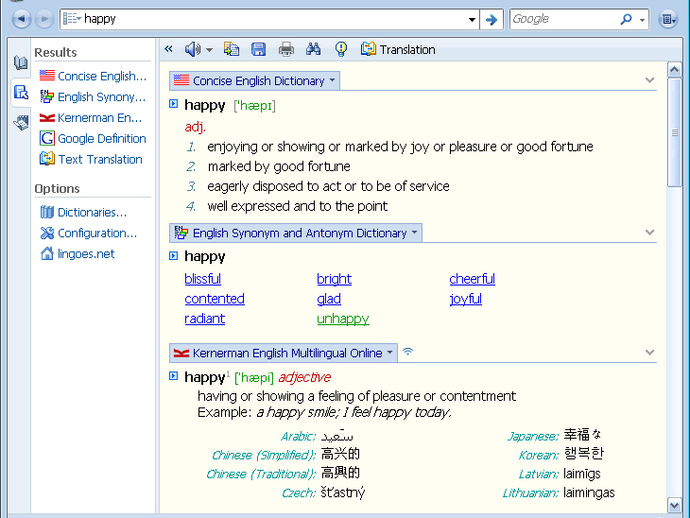This screenshot has width=690, height=518.
Task: Click the synonym radiant
Action: click(205, 319)
